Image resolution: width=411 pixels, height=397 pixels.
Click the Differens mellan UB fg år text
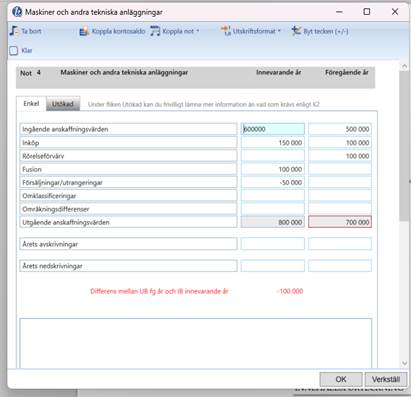pos(159,291)
